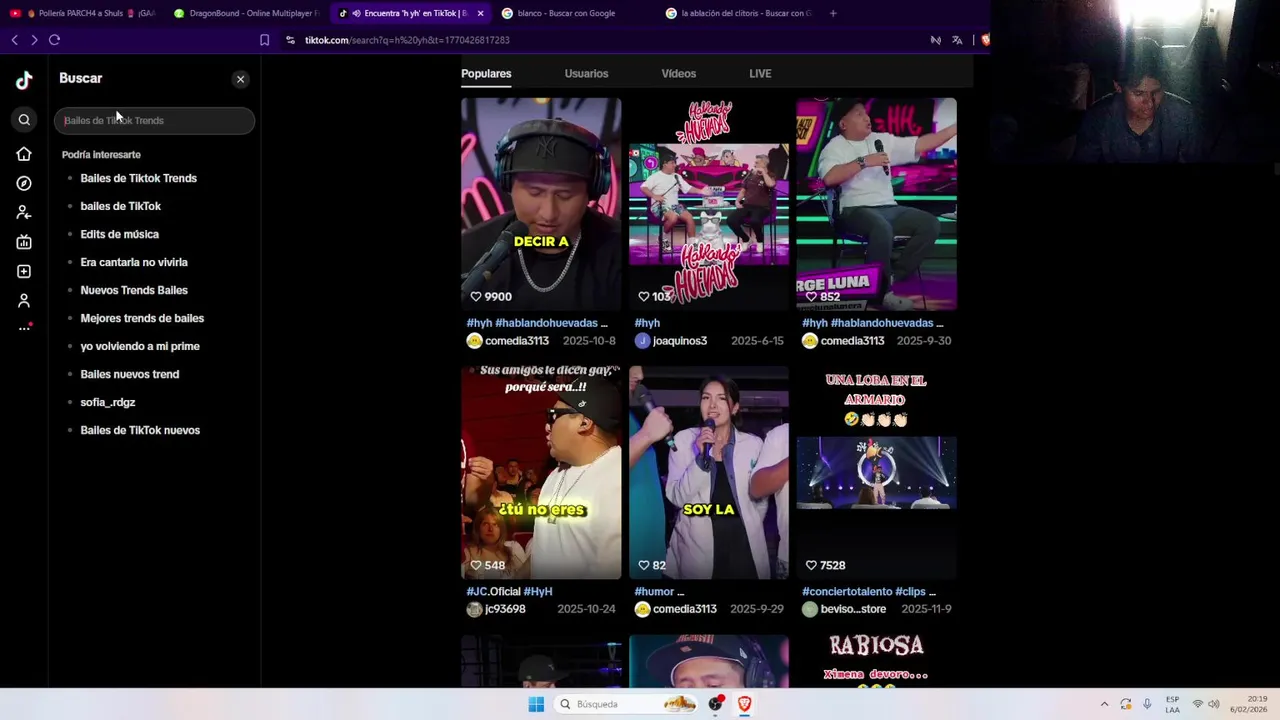This screenshot has height=720, width=1280.
Task: Select the LIVE results tab
Action: click(760, 73)
